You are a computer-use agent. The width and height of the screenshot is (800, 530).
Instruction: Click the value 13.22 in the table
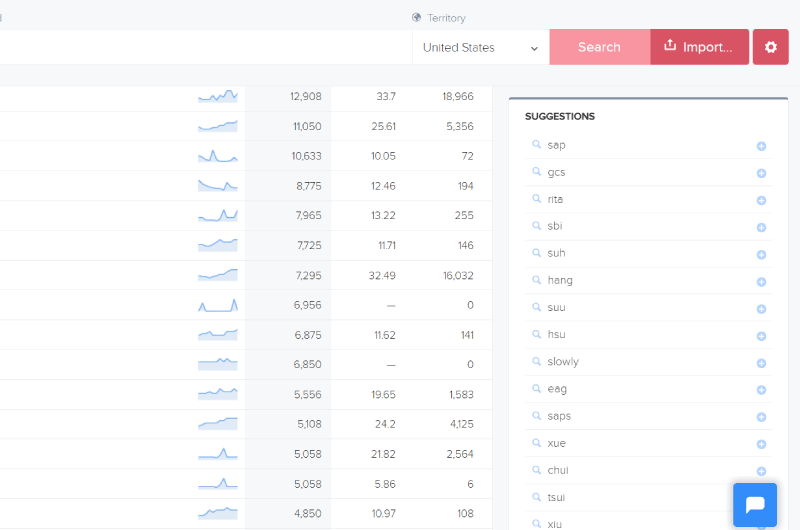tap(383, 215)
